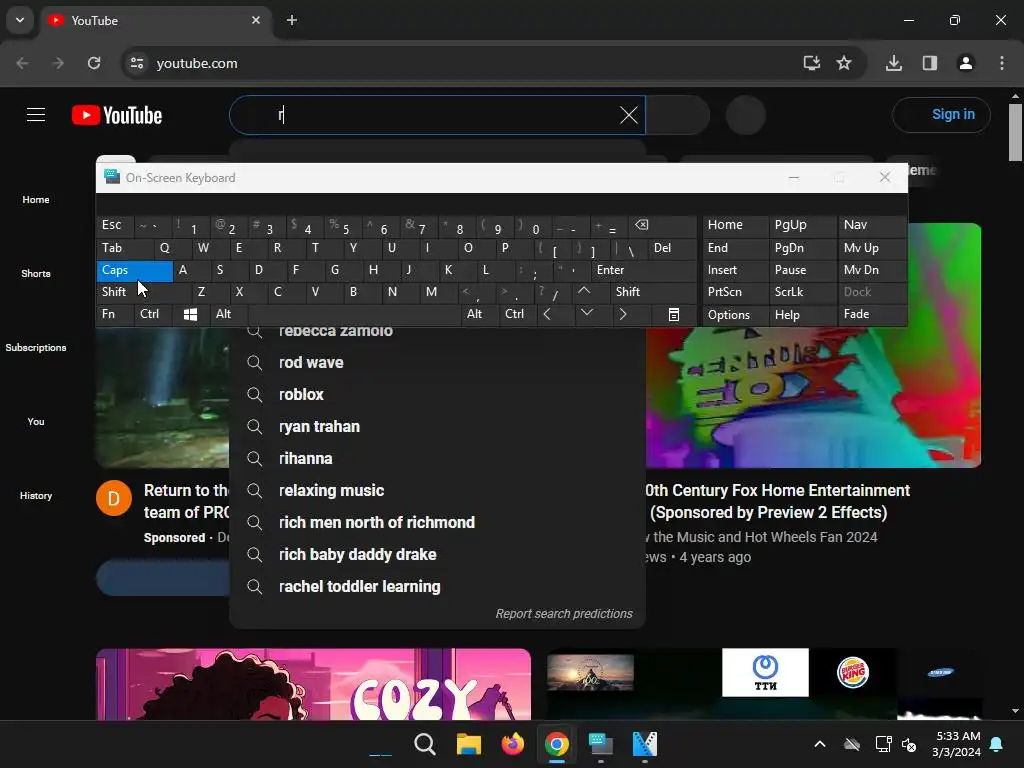The width and height of the screenshot is (1024, 768).
Task: Open Chrome profile icon
Action: pos(965,63)
